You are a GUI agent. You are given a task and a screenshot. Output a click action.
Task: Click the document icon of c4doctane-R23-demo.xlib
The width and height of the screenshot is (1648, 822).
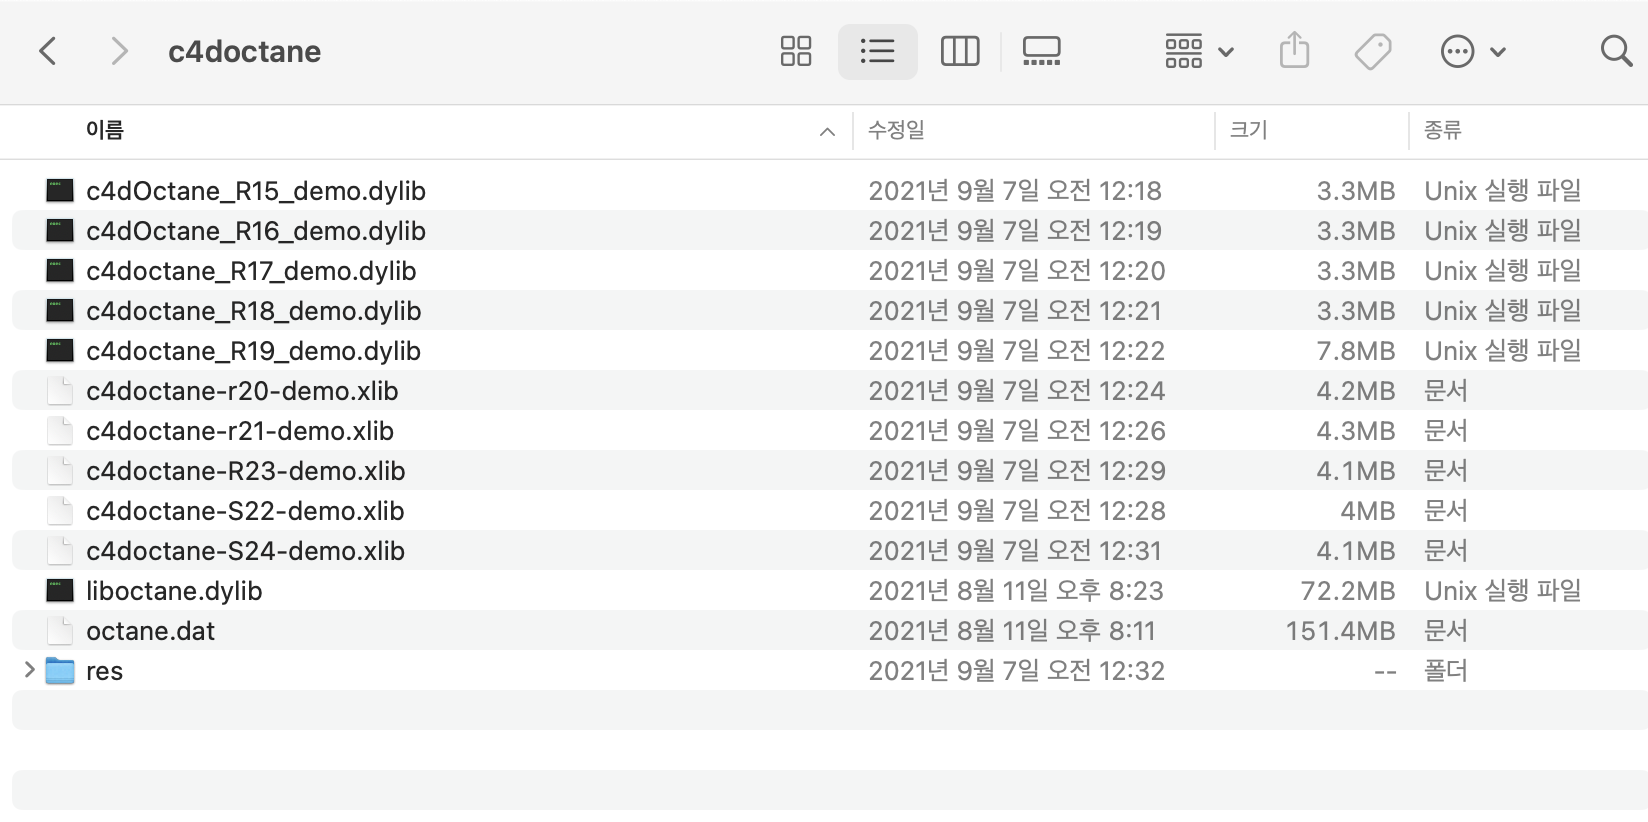point(60,470)
